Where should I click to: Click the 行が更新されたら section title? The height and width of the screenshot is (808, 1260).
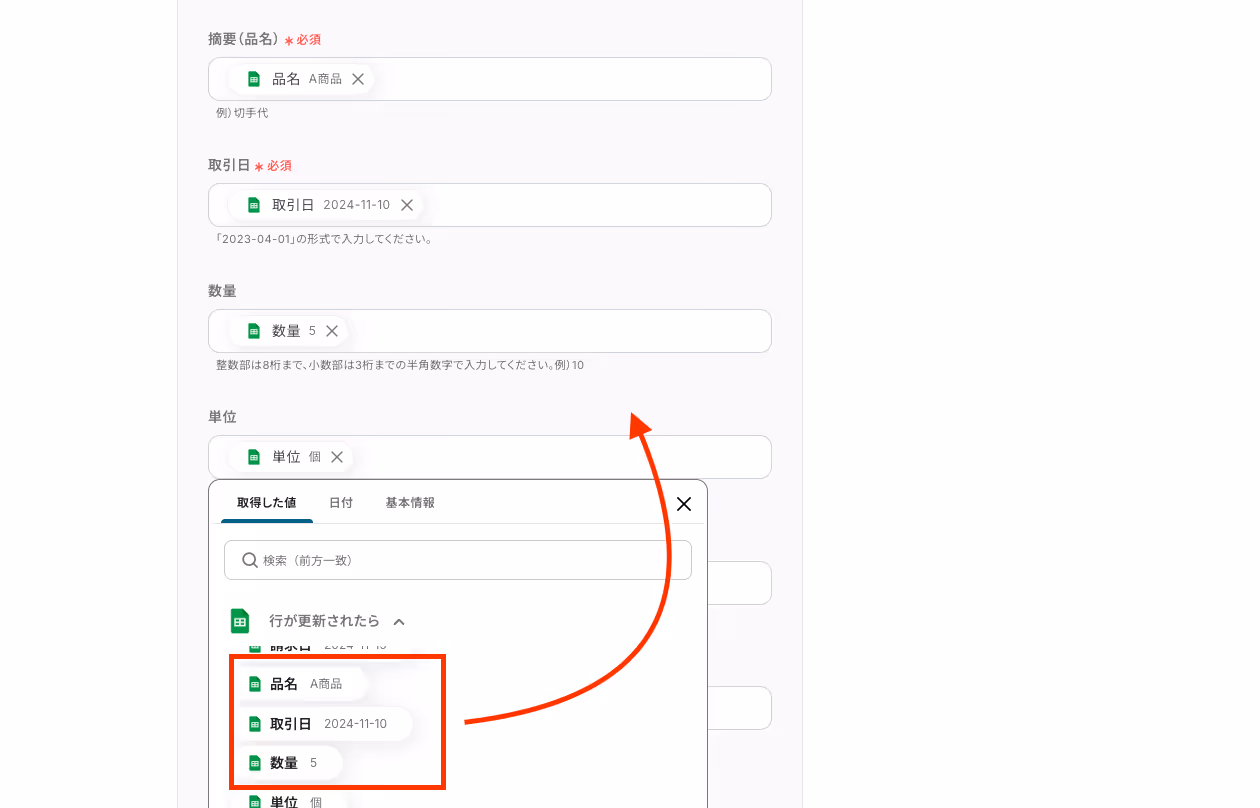325,621
